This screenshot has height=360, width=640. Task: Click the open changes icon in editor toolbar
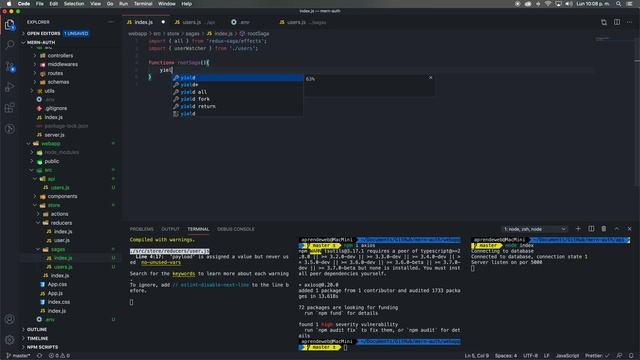[604, 22]
